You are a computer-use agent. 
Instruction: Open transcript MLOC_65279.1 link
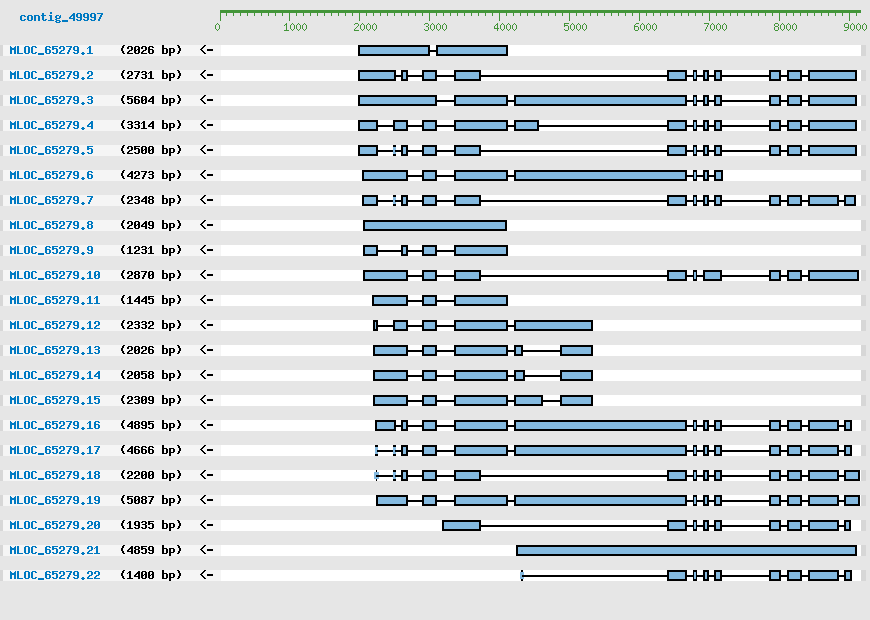click(51, 50)
